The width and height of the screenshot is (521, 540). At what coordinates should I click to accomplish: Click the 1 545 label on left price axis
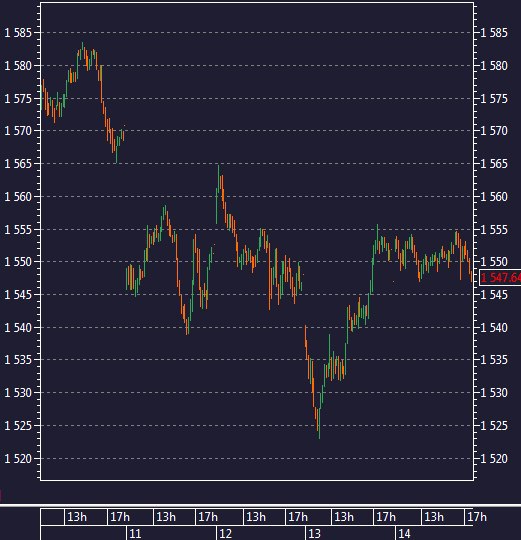(x=18, y=294)
